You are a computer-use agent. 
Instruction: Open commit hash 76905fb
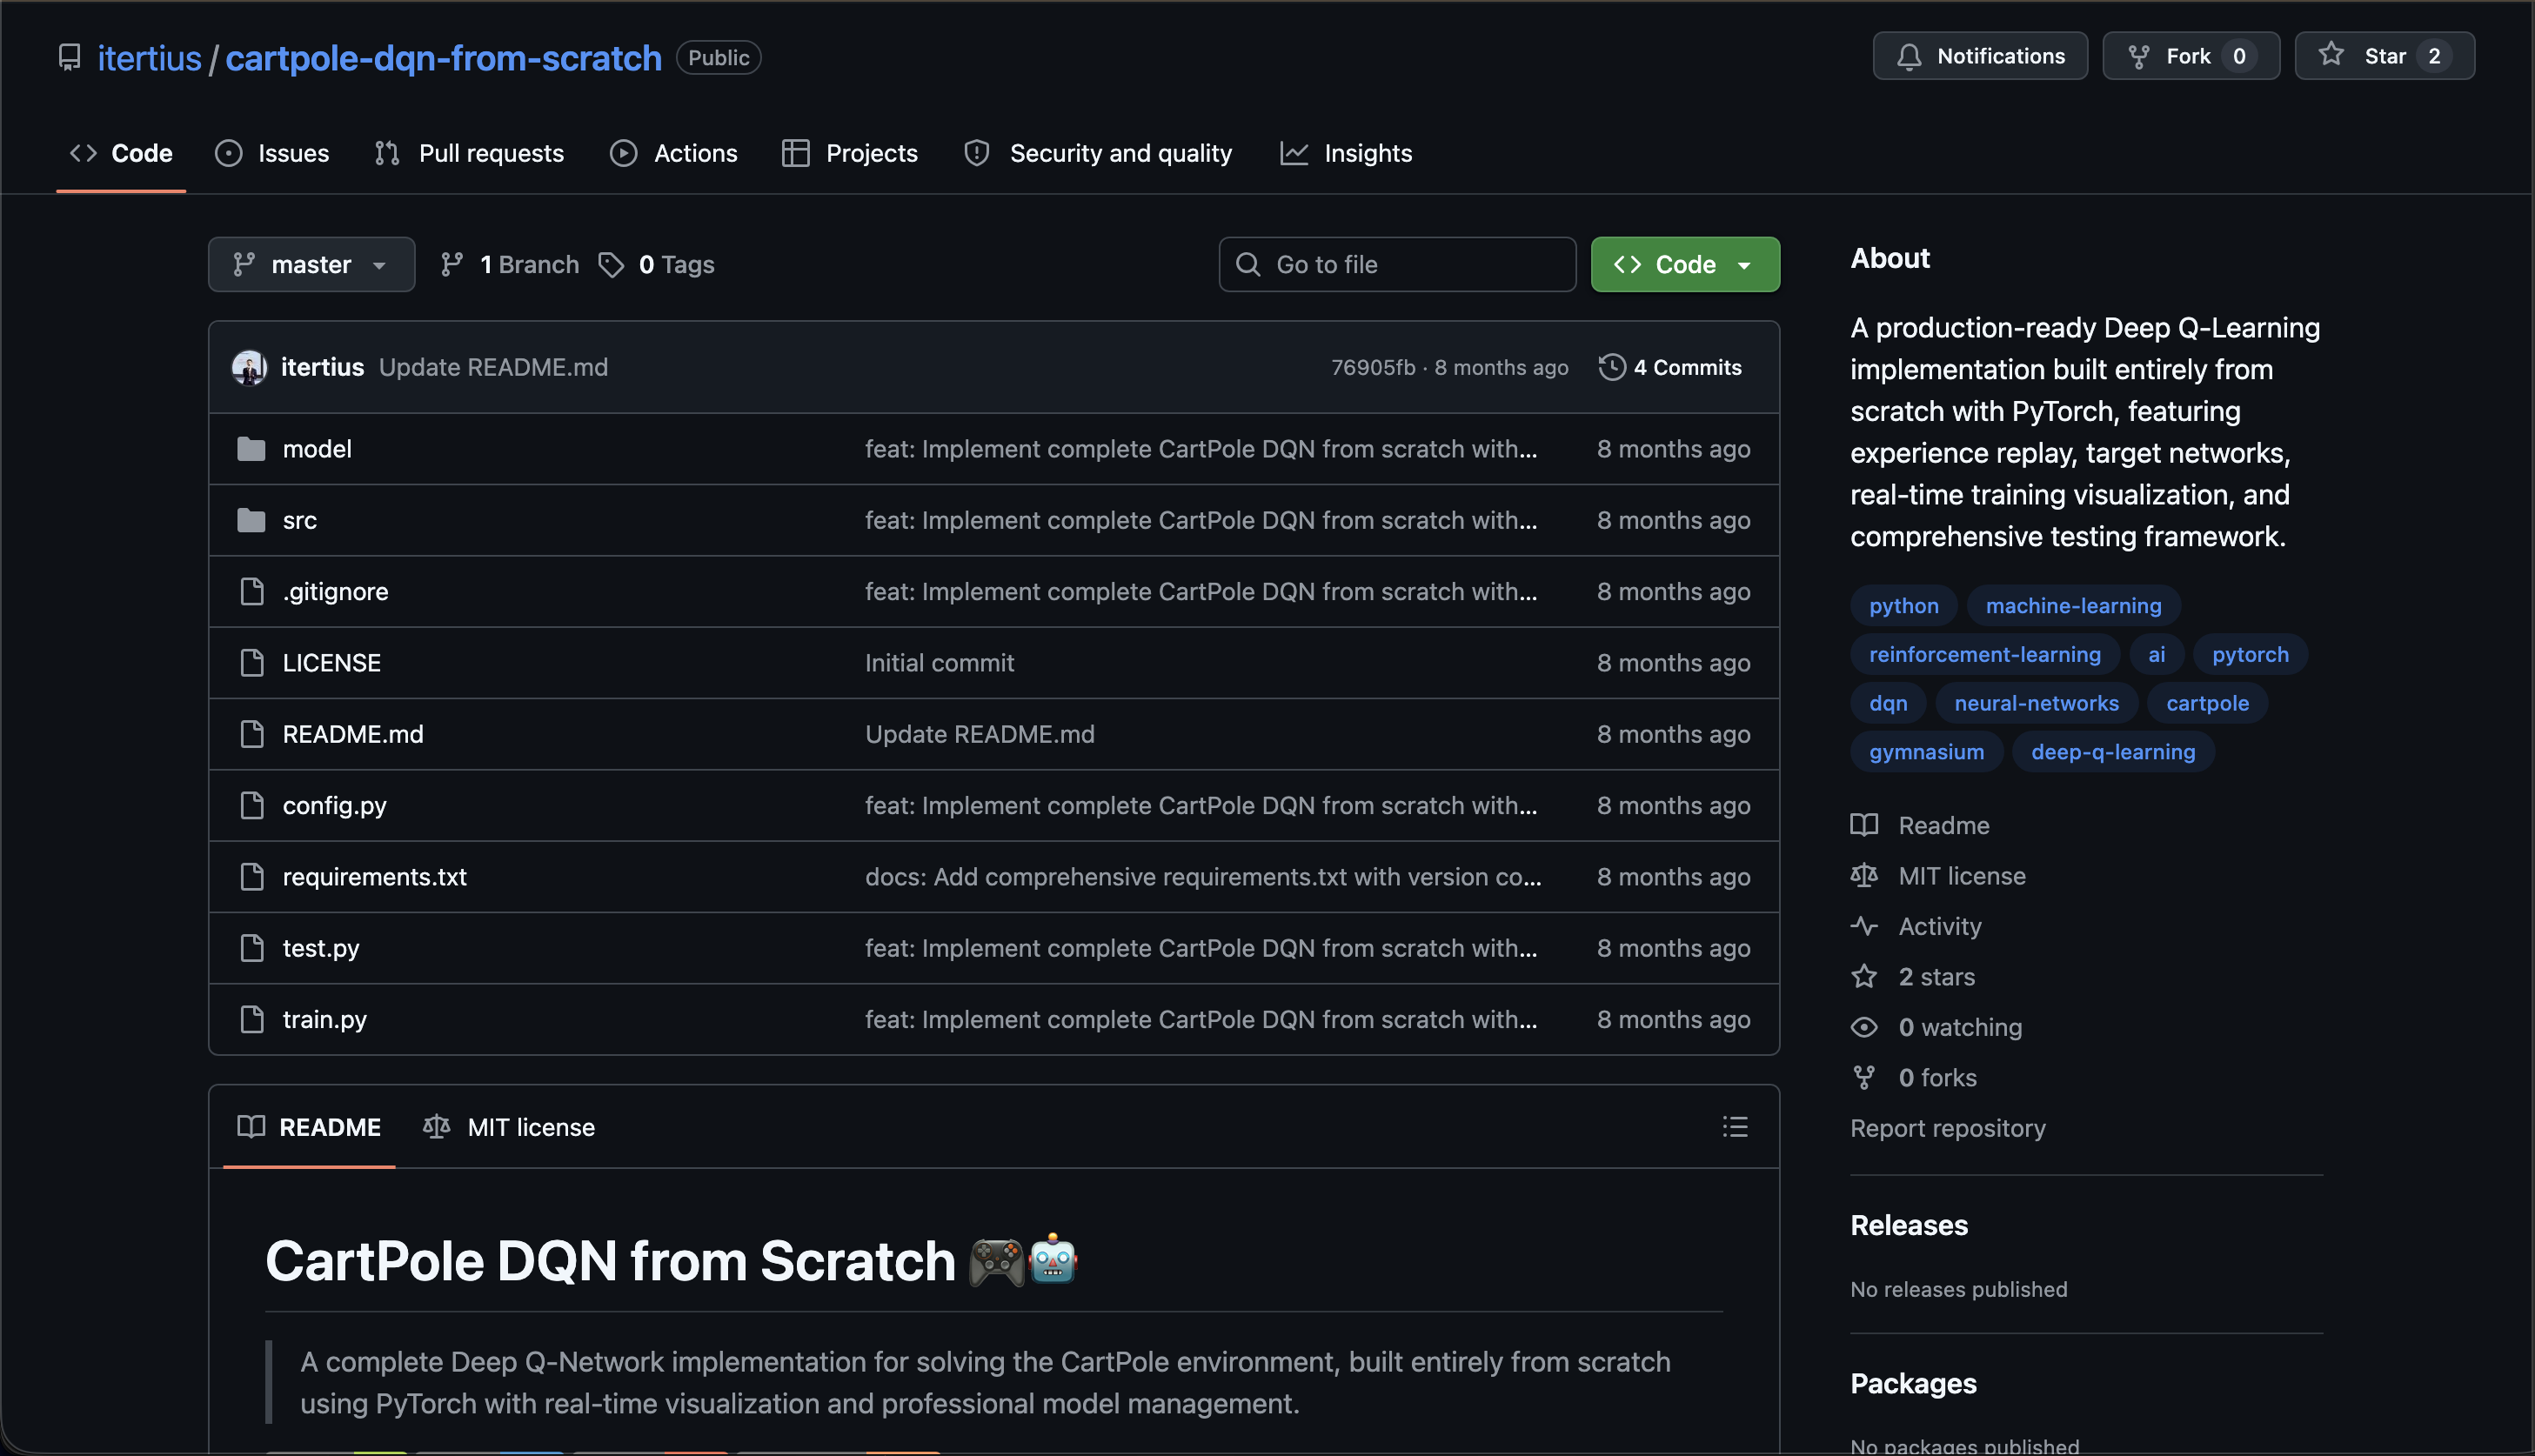(x=1373, y=367)
